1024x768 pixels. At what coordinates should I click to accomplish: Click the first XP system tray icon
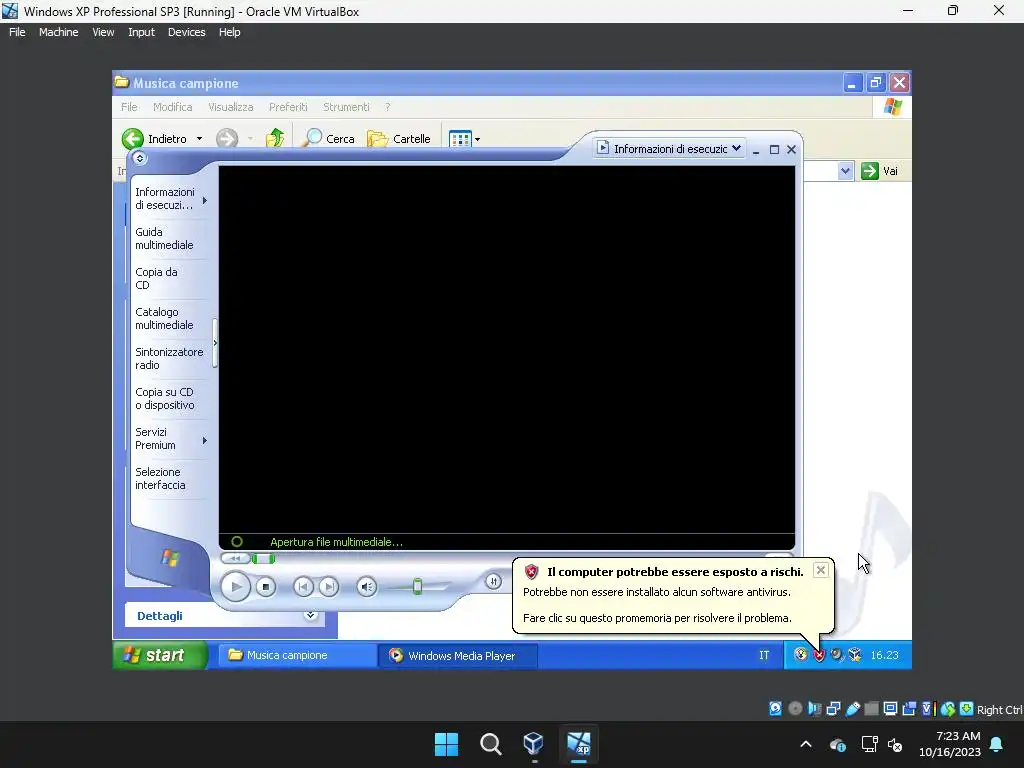click(801, 654)
